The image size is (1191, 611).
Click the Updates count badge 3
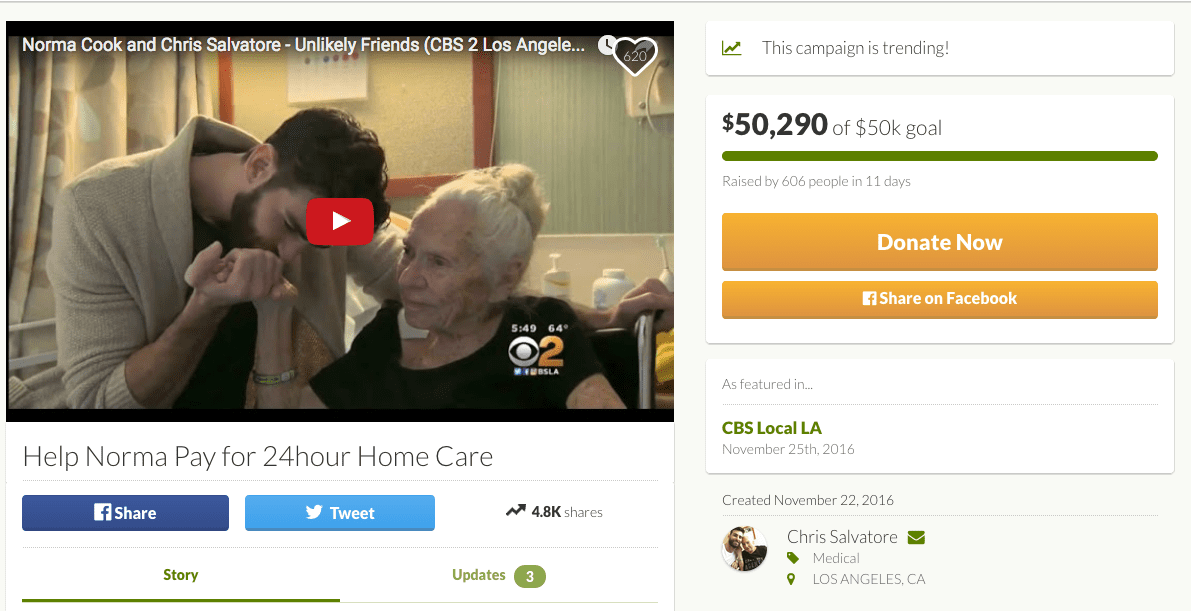tap(529, 576)
